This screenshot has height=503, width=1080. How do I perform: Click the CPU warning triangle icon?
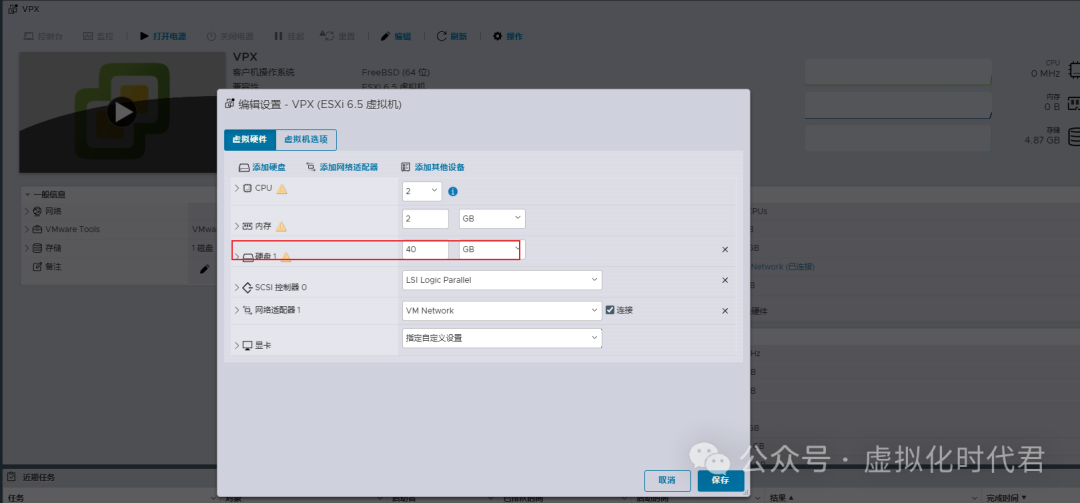pos(282,188)
